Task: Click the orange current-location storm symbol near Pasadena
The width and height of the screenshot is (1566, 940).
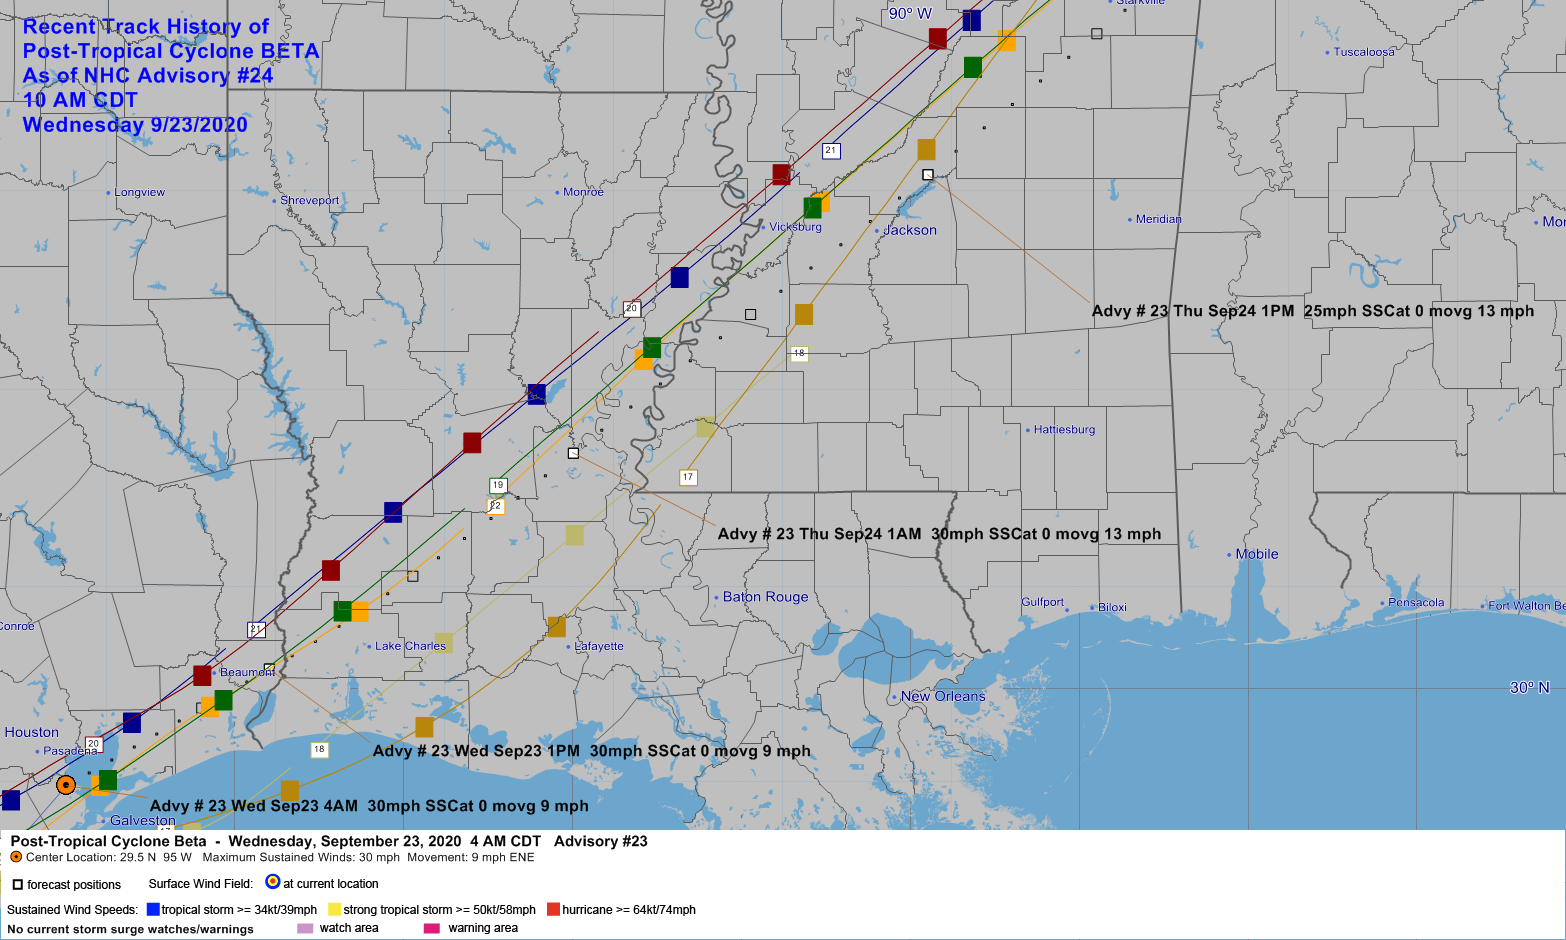Action: click(66, 785)
